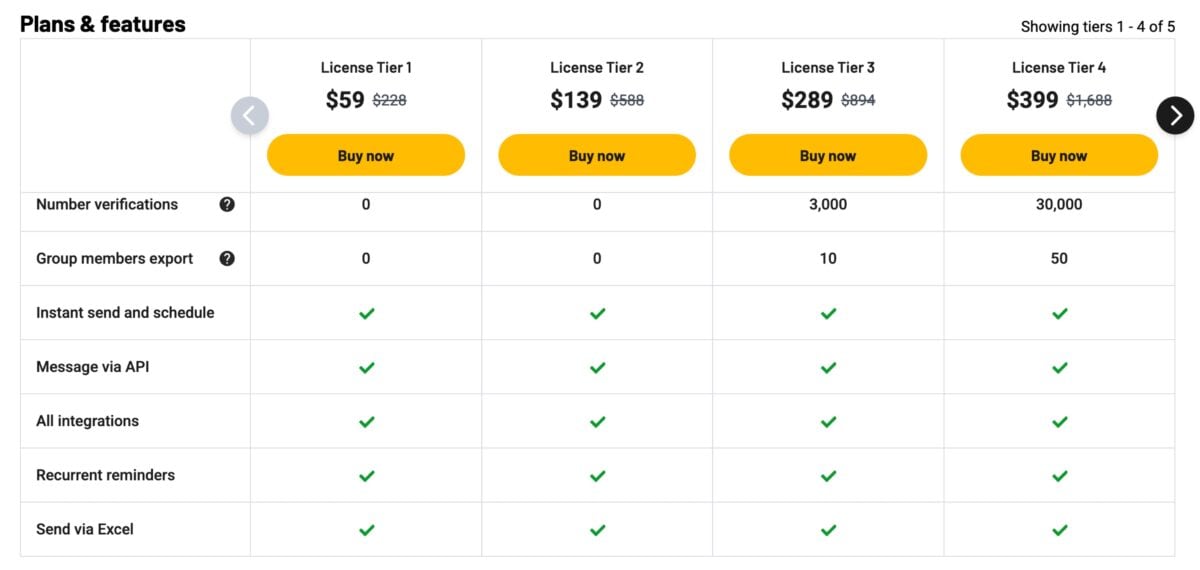Click the Send via Excel row label
1200x570 pixels.
85,529
